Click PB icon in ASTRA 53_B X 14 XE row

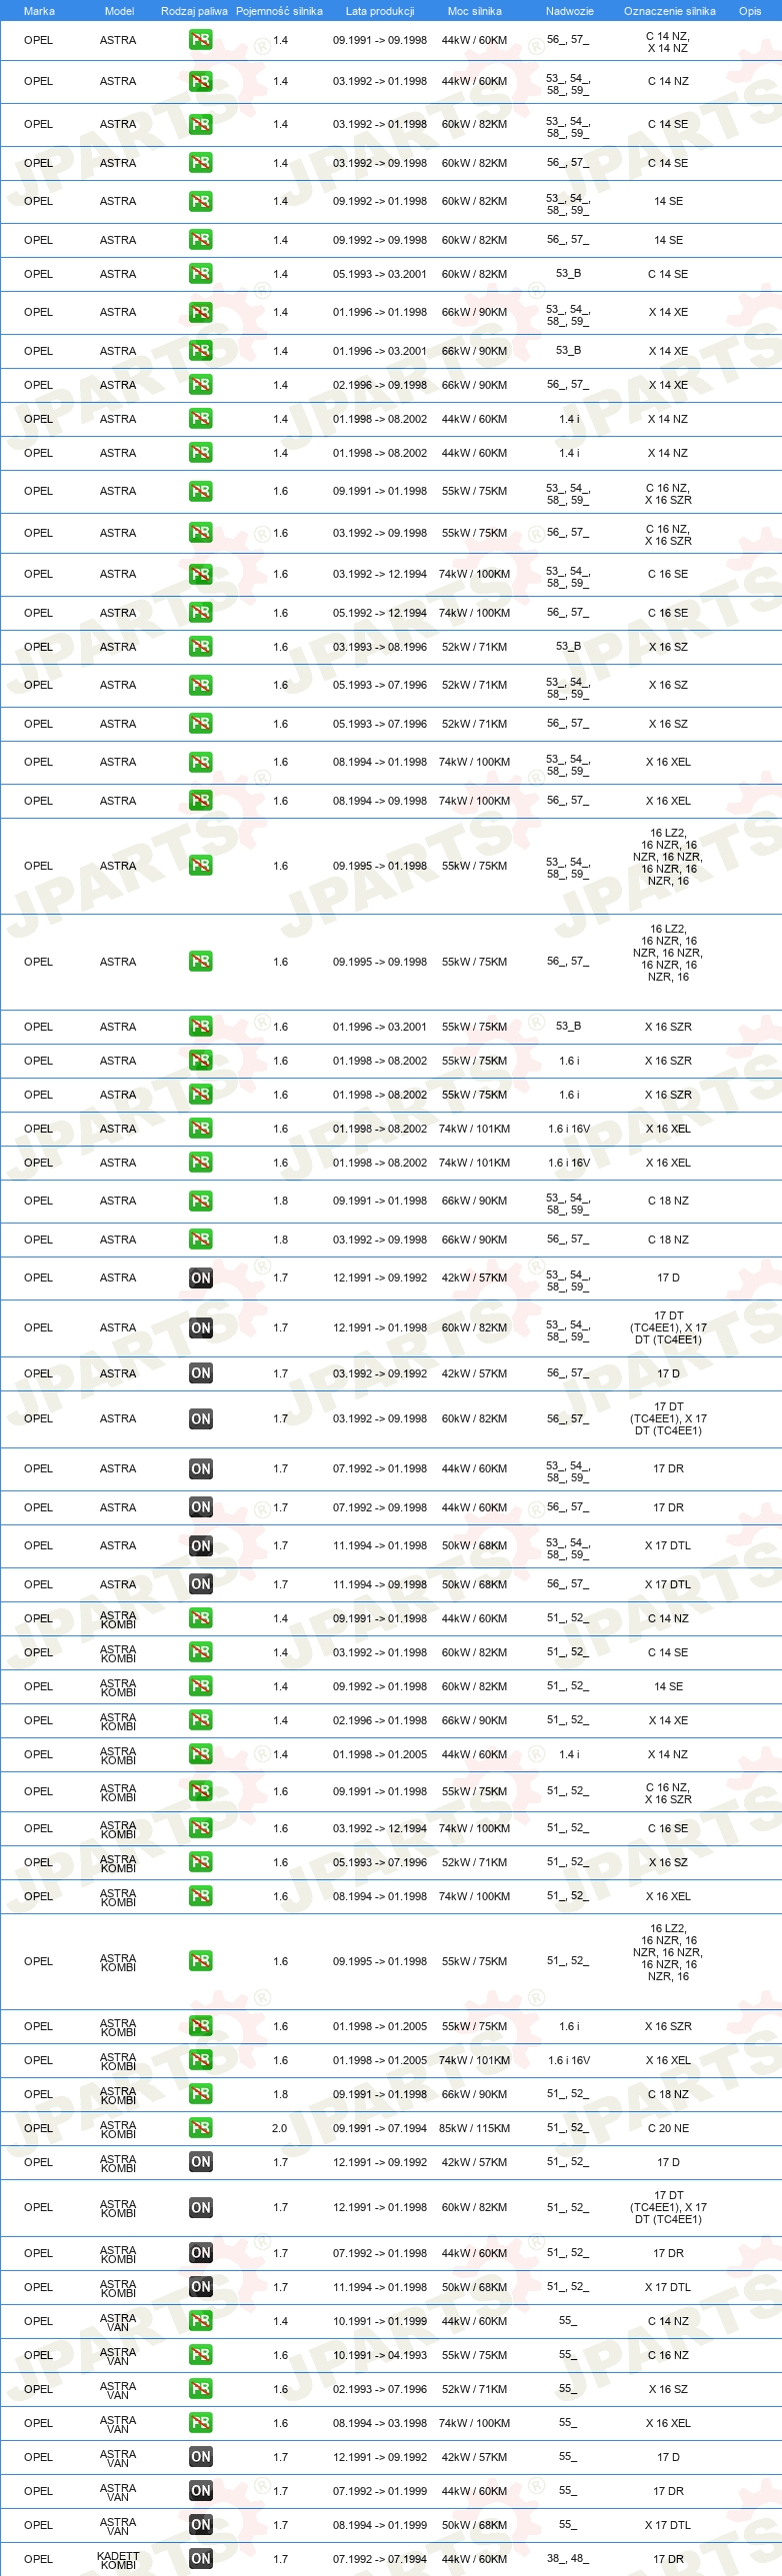tap(201, 351)
